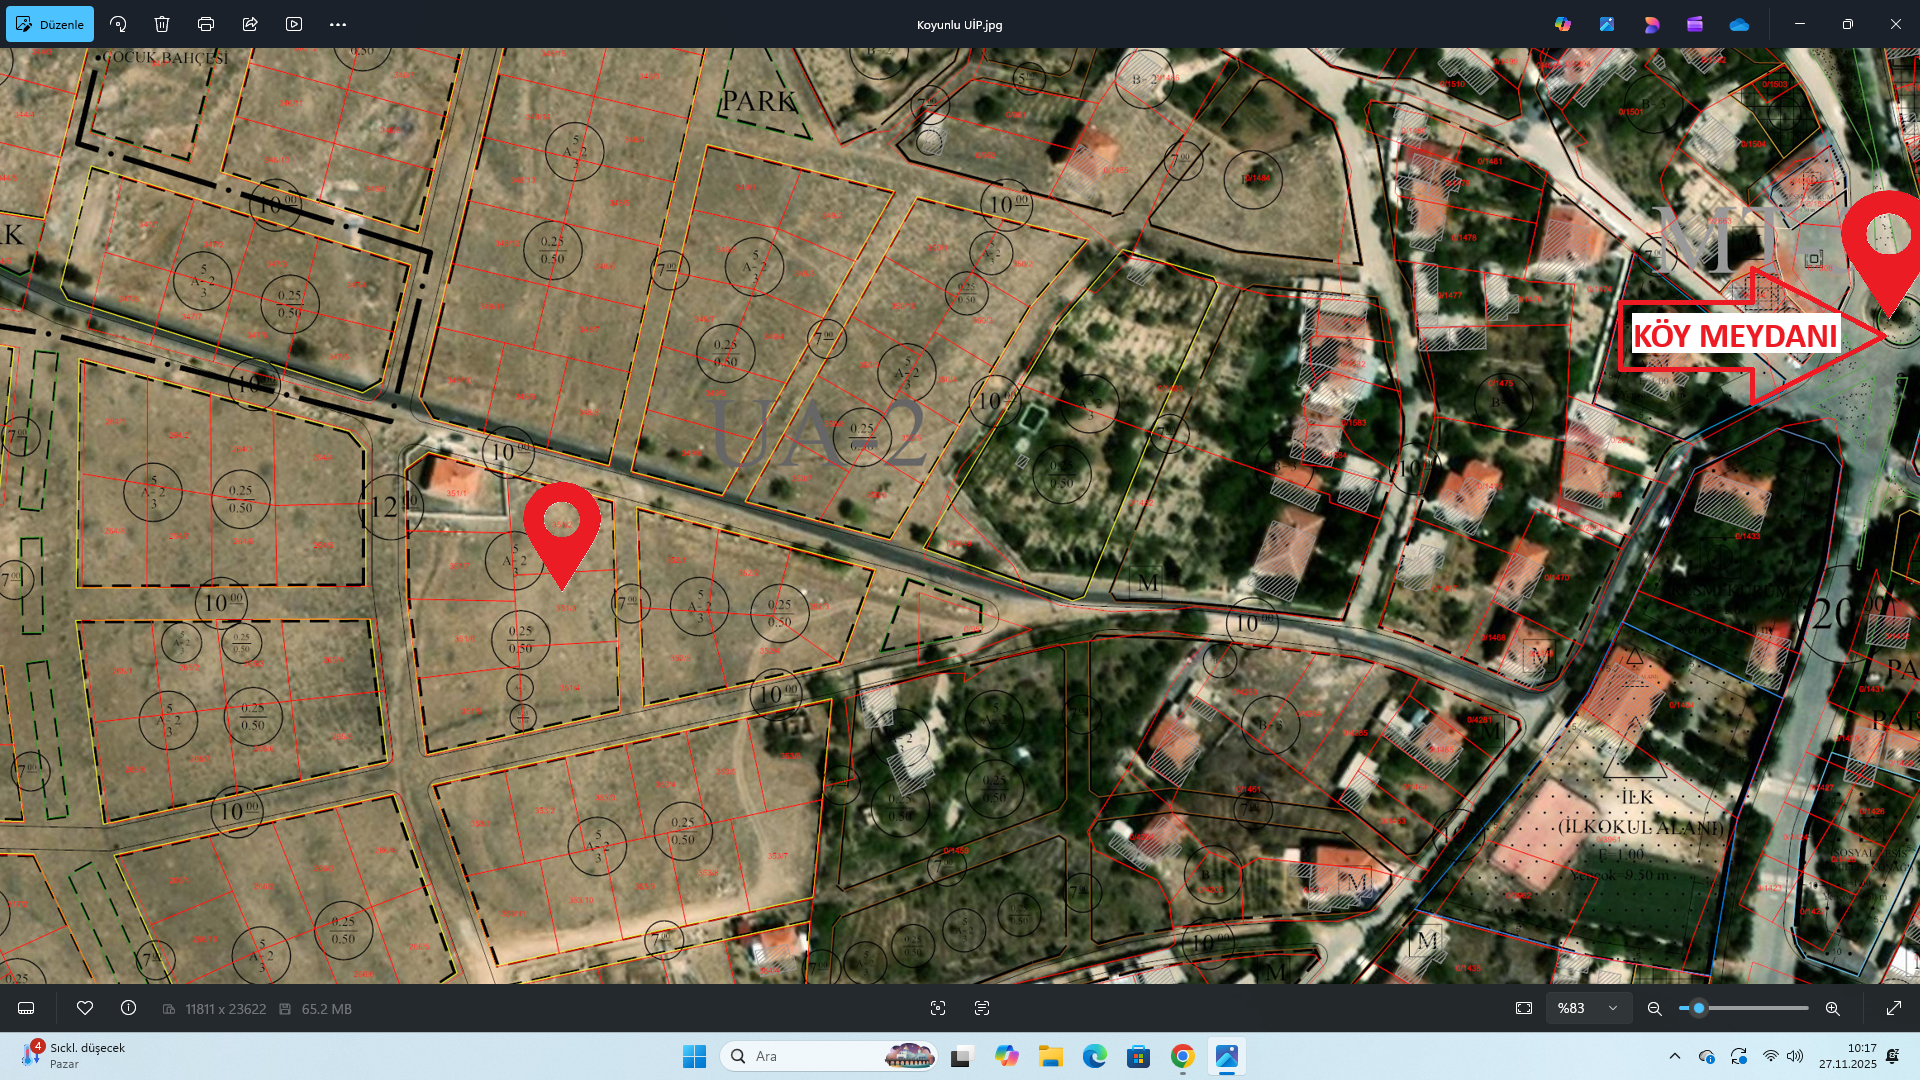
Task: Show the file info panel
Action: coord(129,1008)
